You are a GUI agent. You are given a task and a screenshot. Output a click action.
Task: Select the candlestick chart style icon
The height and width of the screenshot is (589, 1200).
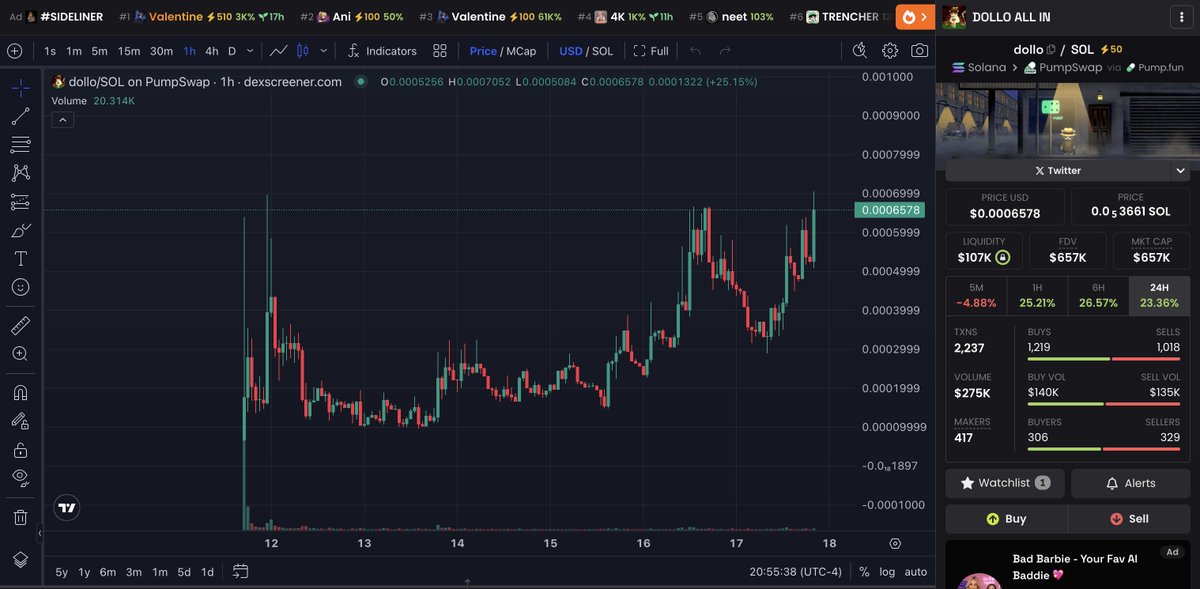tap(303, 51)
